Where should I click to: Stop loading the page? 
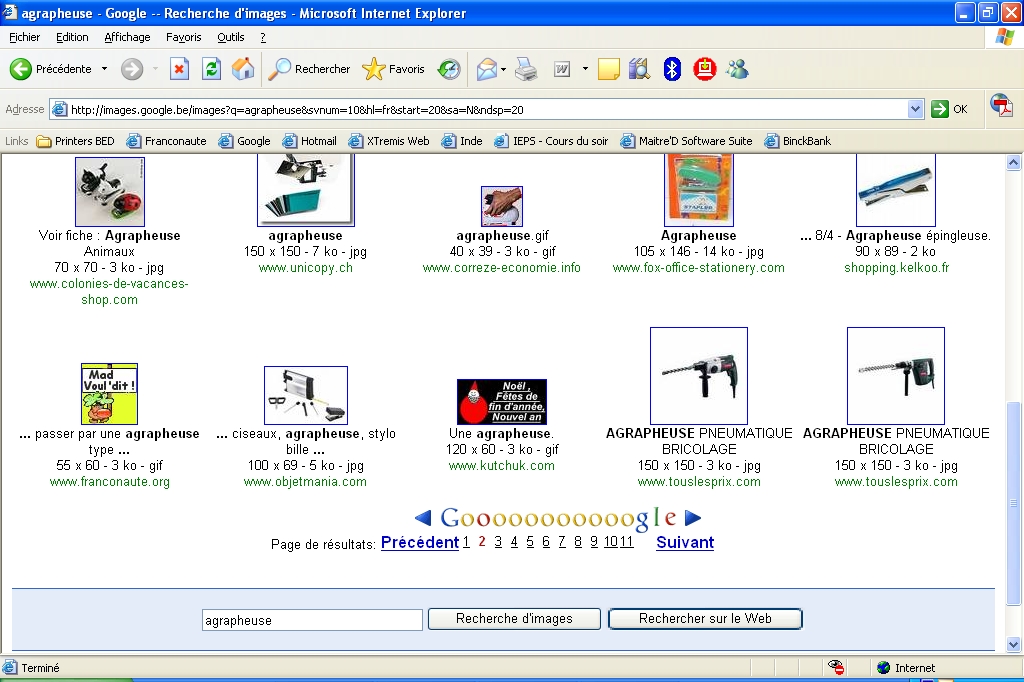click(x=179, y=69)
